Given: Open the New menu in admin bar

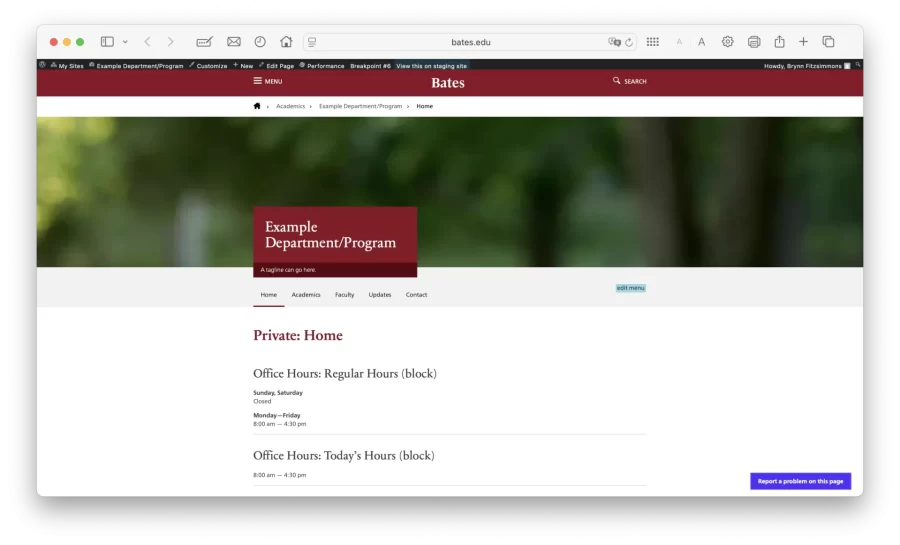Looking at the screenshot, I should pos(243,66).
